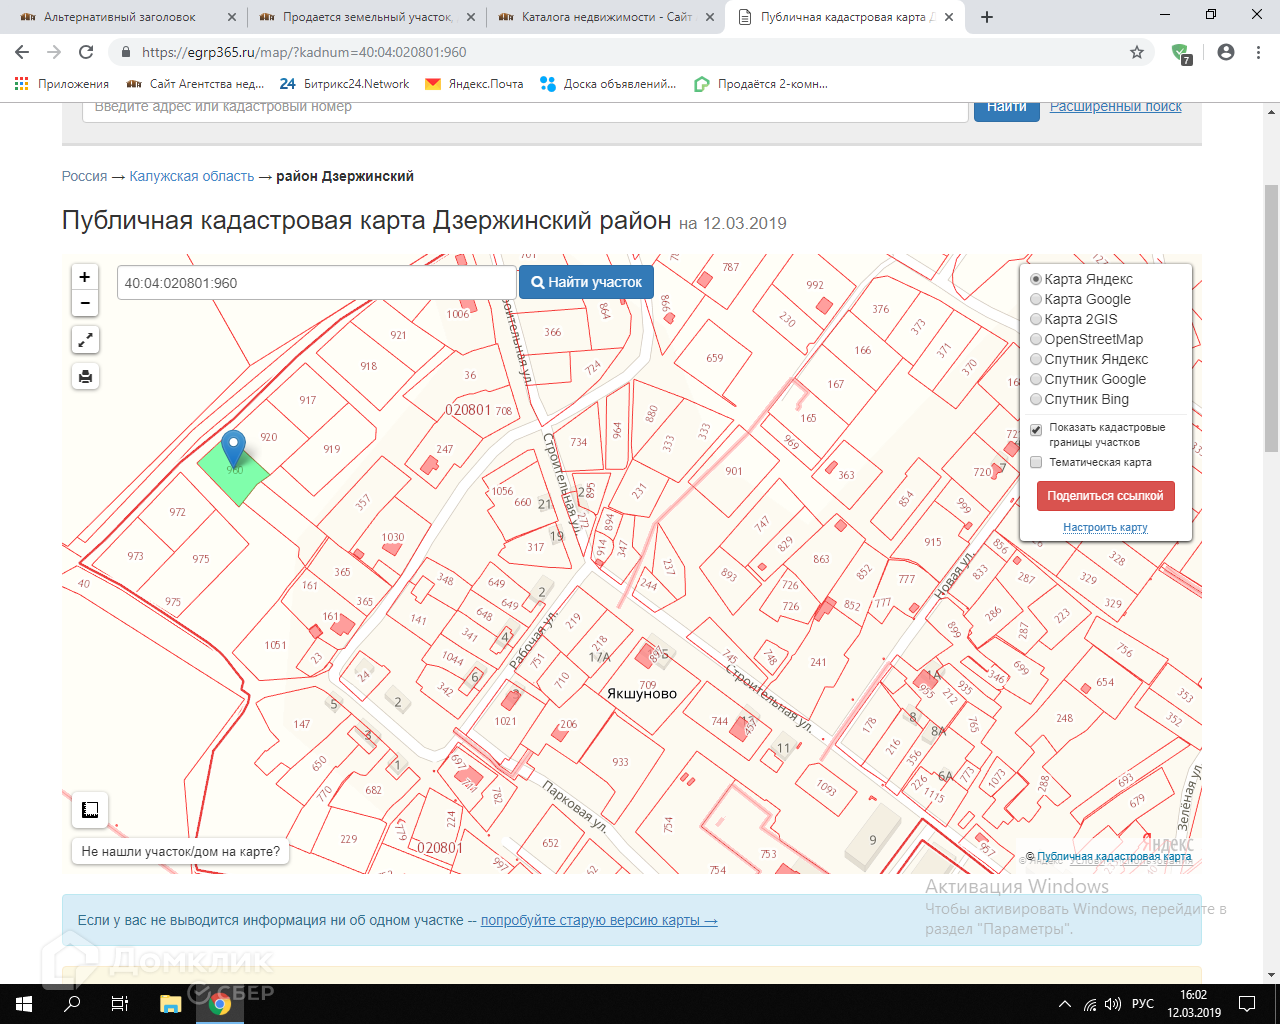Switch to Продается земельный участок tab
1280x1024 pixels.
pos(366,17)
